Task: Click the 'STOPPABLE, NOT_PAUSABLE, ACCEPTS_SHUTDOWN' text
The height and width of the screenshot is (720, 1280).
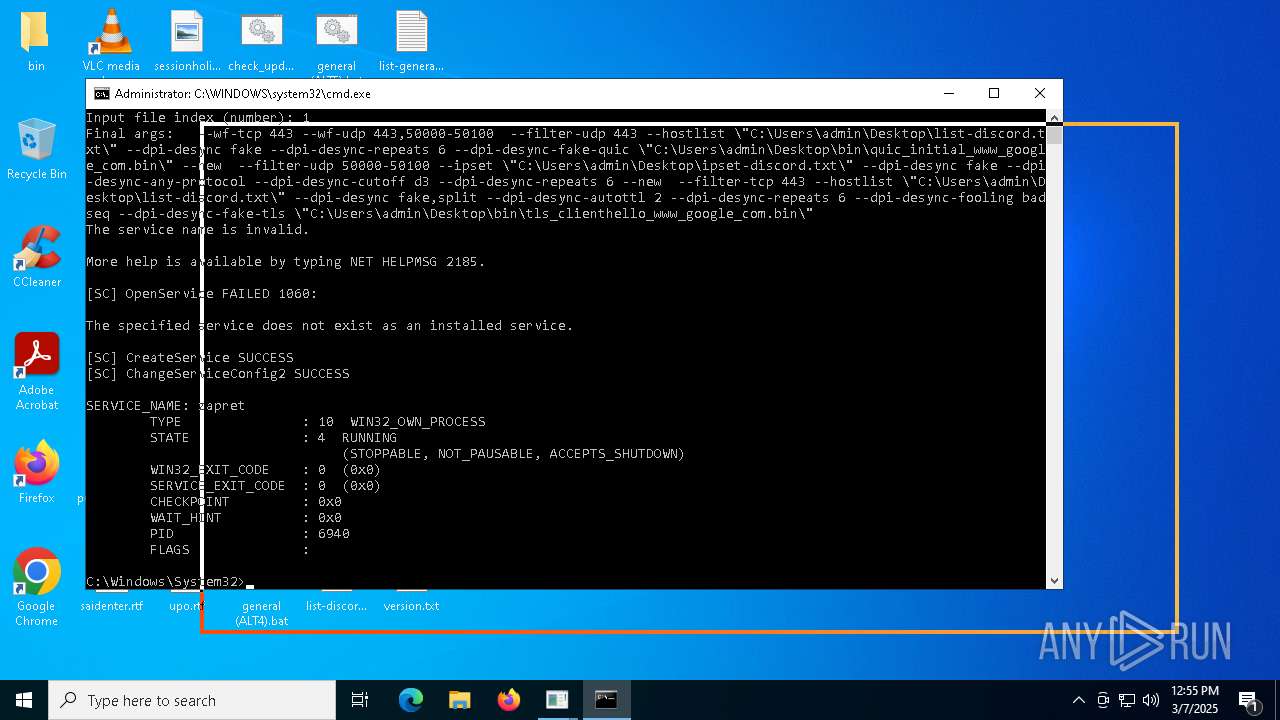Action: (513, 454)
